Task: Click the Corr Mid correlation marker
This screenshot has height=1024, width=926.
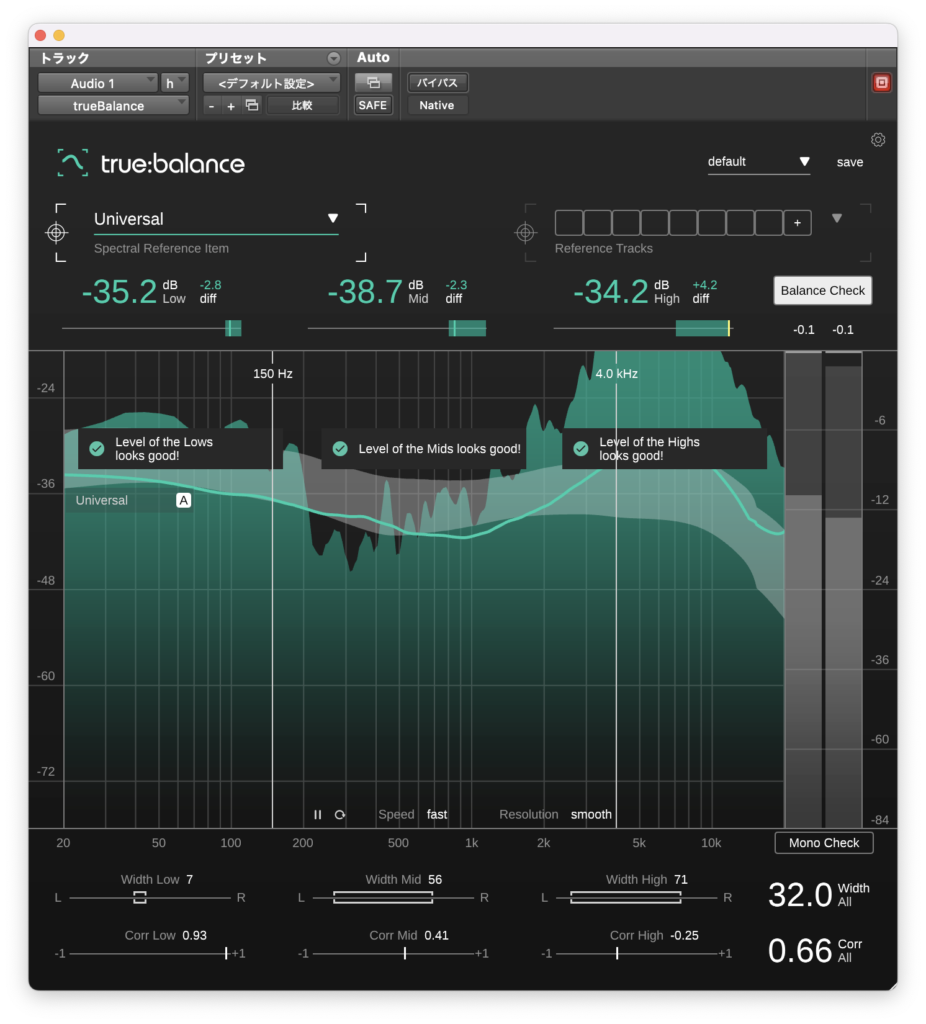Action: point(405,953)
